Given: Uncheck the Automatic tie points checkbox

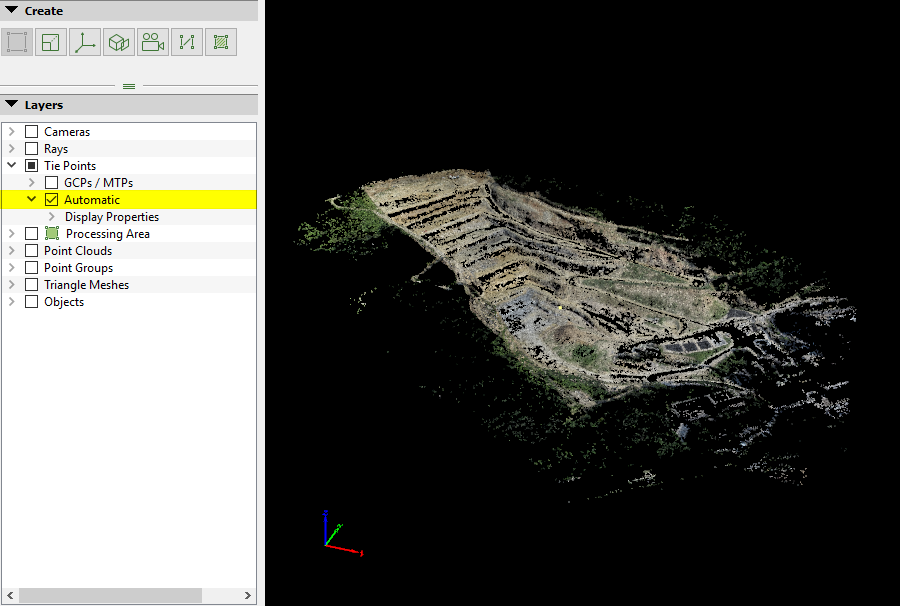Looking at the screenshot, I should click(52, 200).
